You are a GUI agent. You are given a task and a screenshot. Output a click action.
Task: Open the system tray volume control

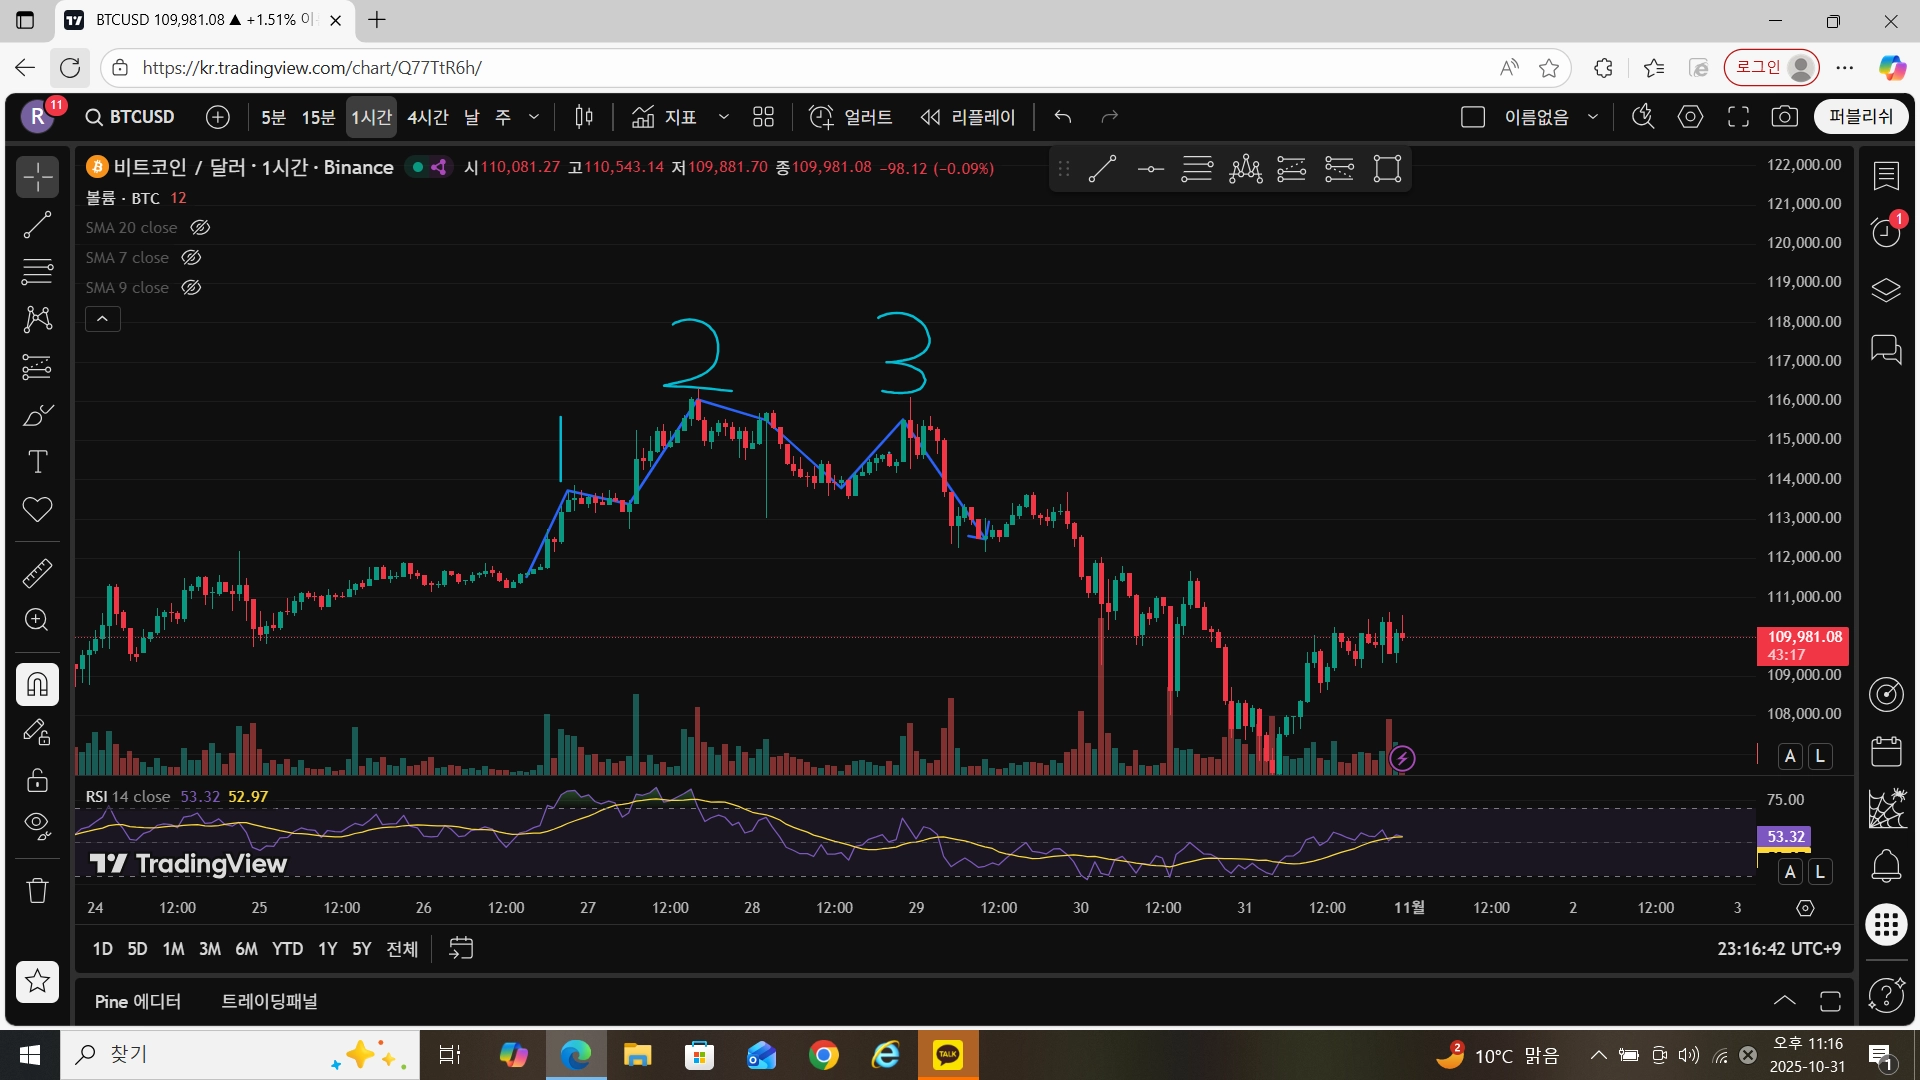coord(1688,1054)
